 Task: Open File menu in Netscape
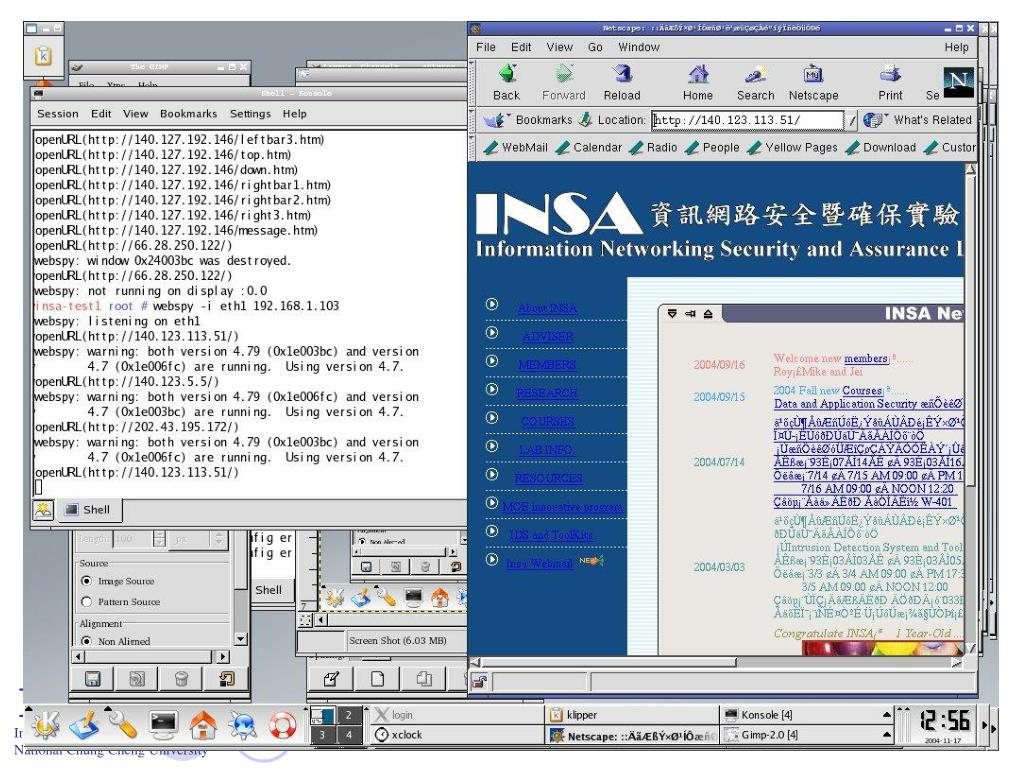(485, 47)
